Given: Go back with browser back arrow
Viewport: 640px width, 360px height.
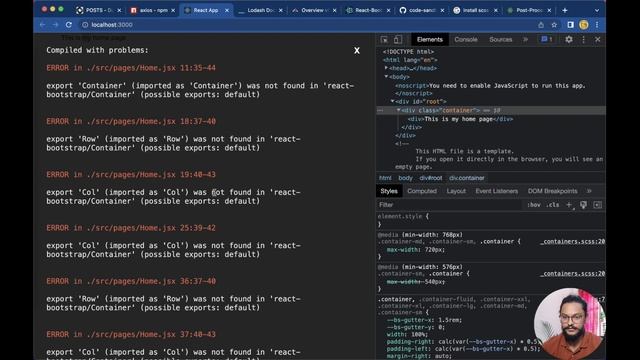Looking at the screenshot, I should pyautogui.click(x=42, y=25).
